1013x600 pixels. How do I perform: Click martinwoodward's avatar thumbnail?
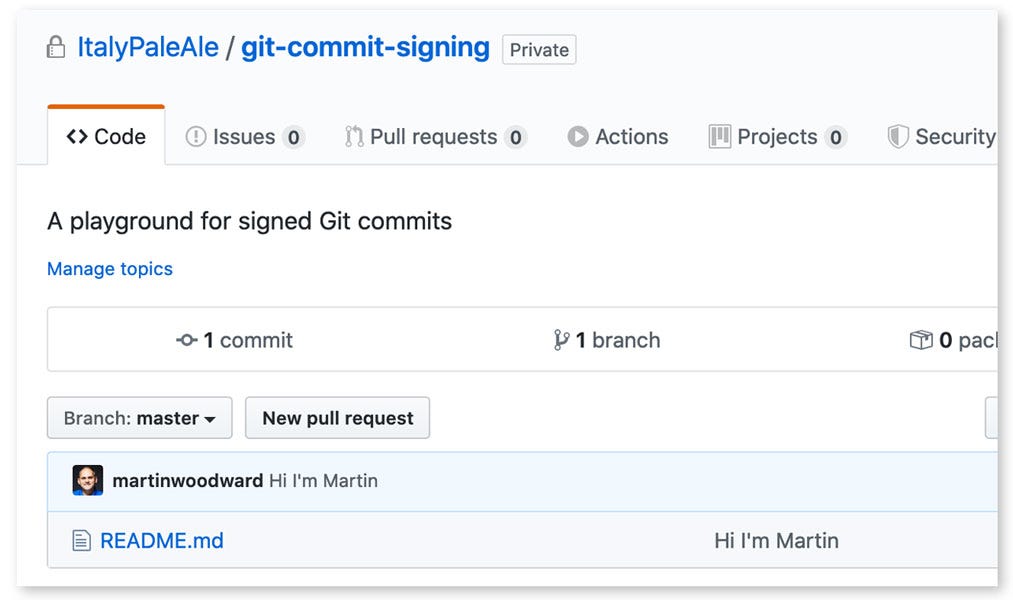coord(88,481)
